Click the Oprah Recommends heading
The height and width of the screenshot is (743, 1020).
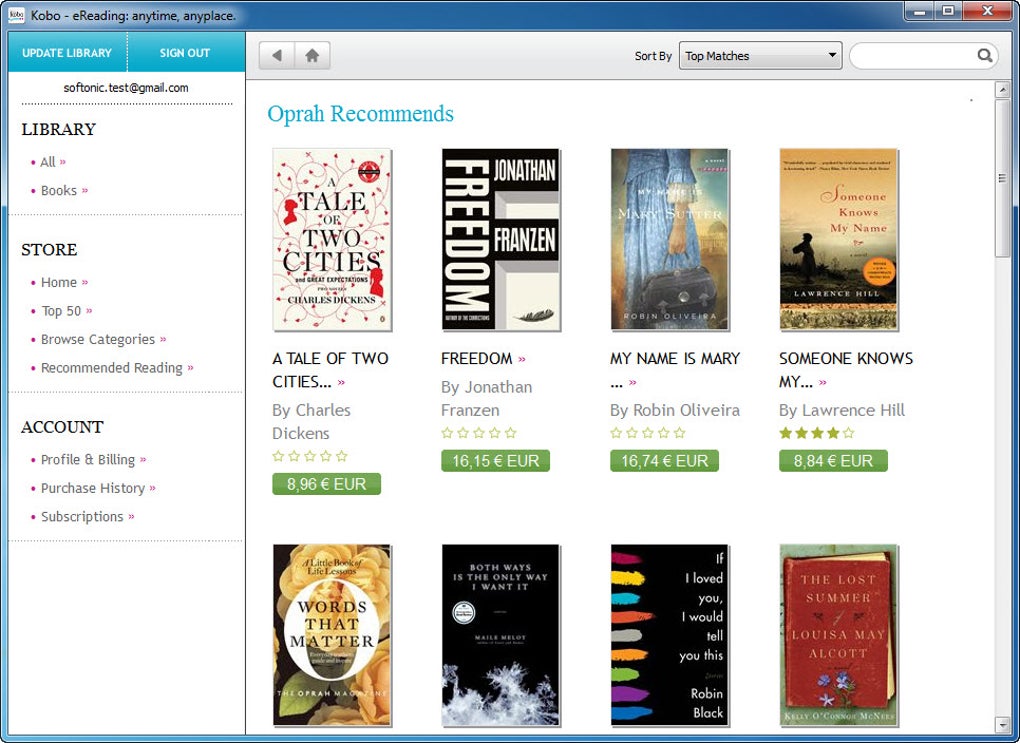click(x=360, y=114)
